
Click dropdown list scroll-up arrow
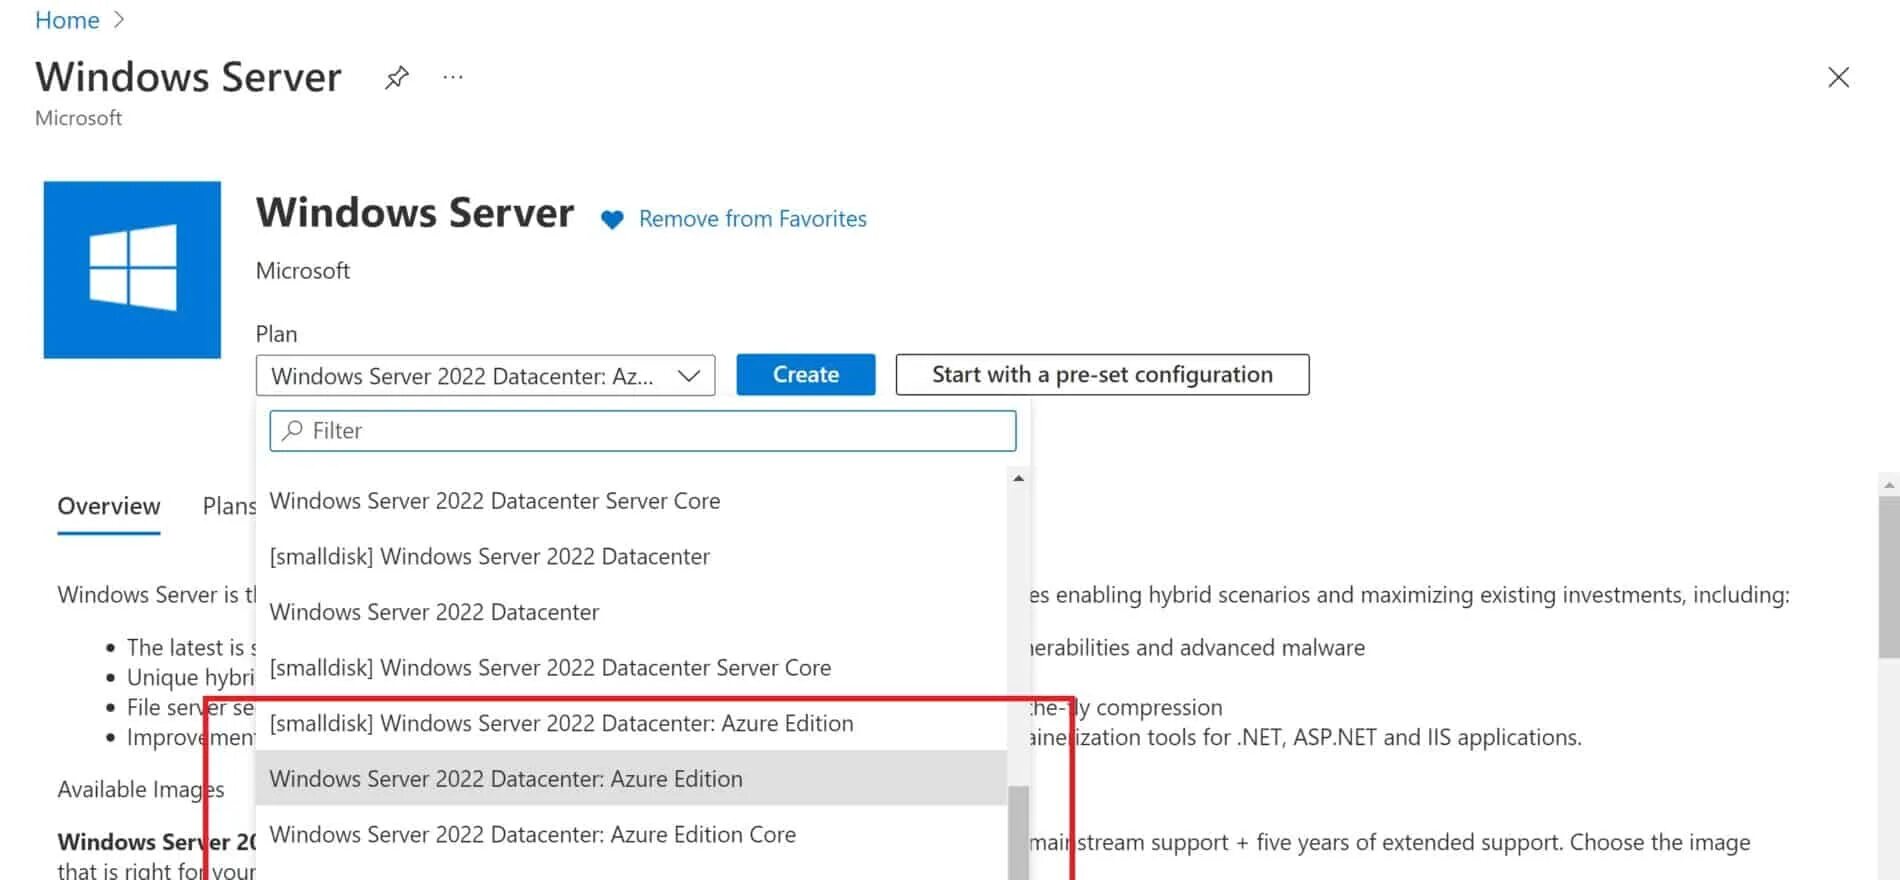tap(1018, 479)
